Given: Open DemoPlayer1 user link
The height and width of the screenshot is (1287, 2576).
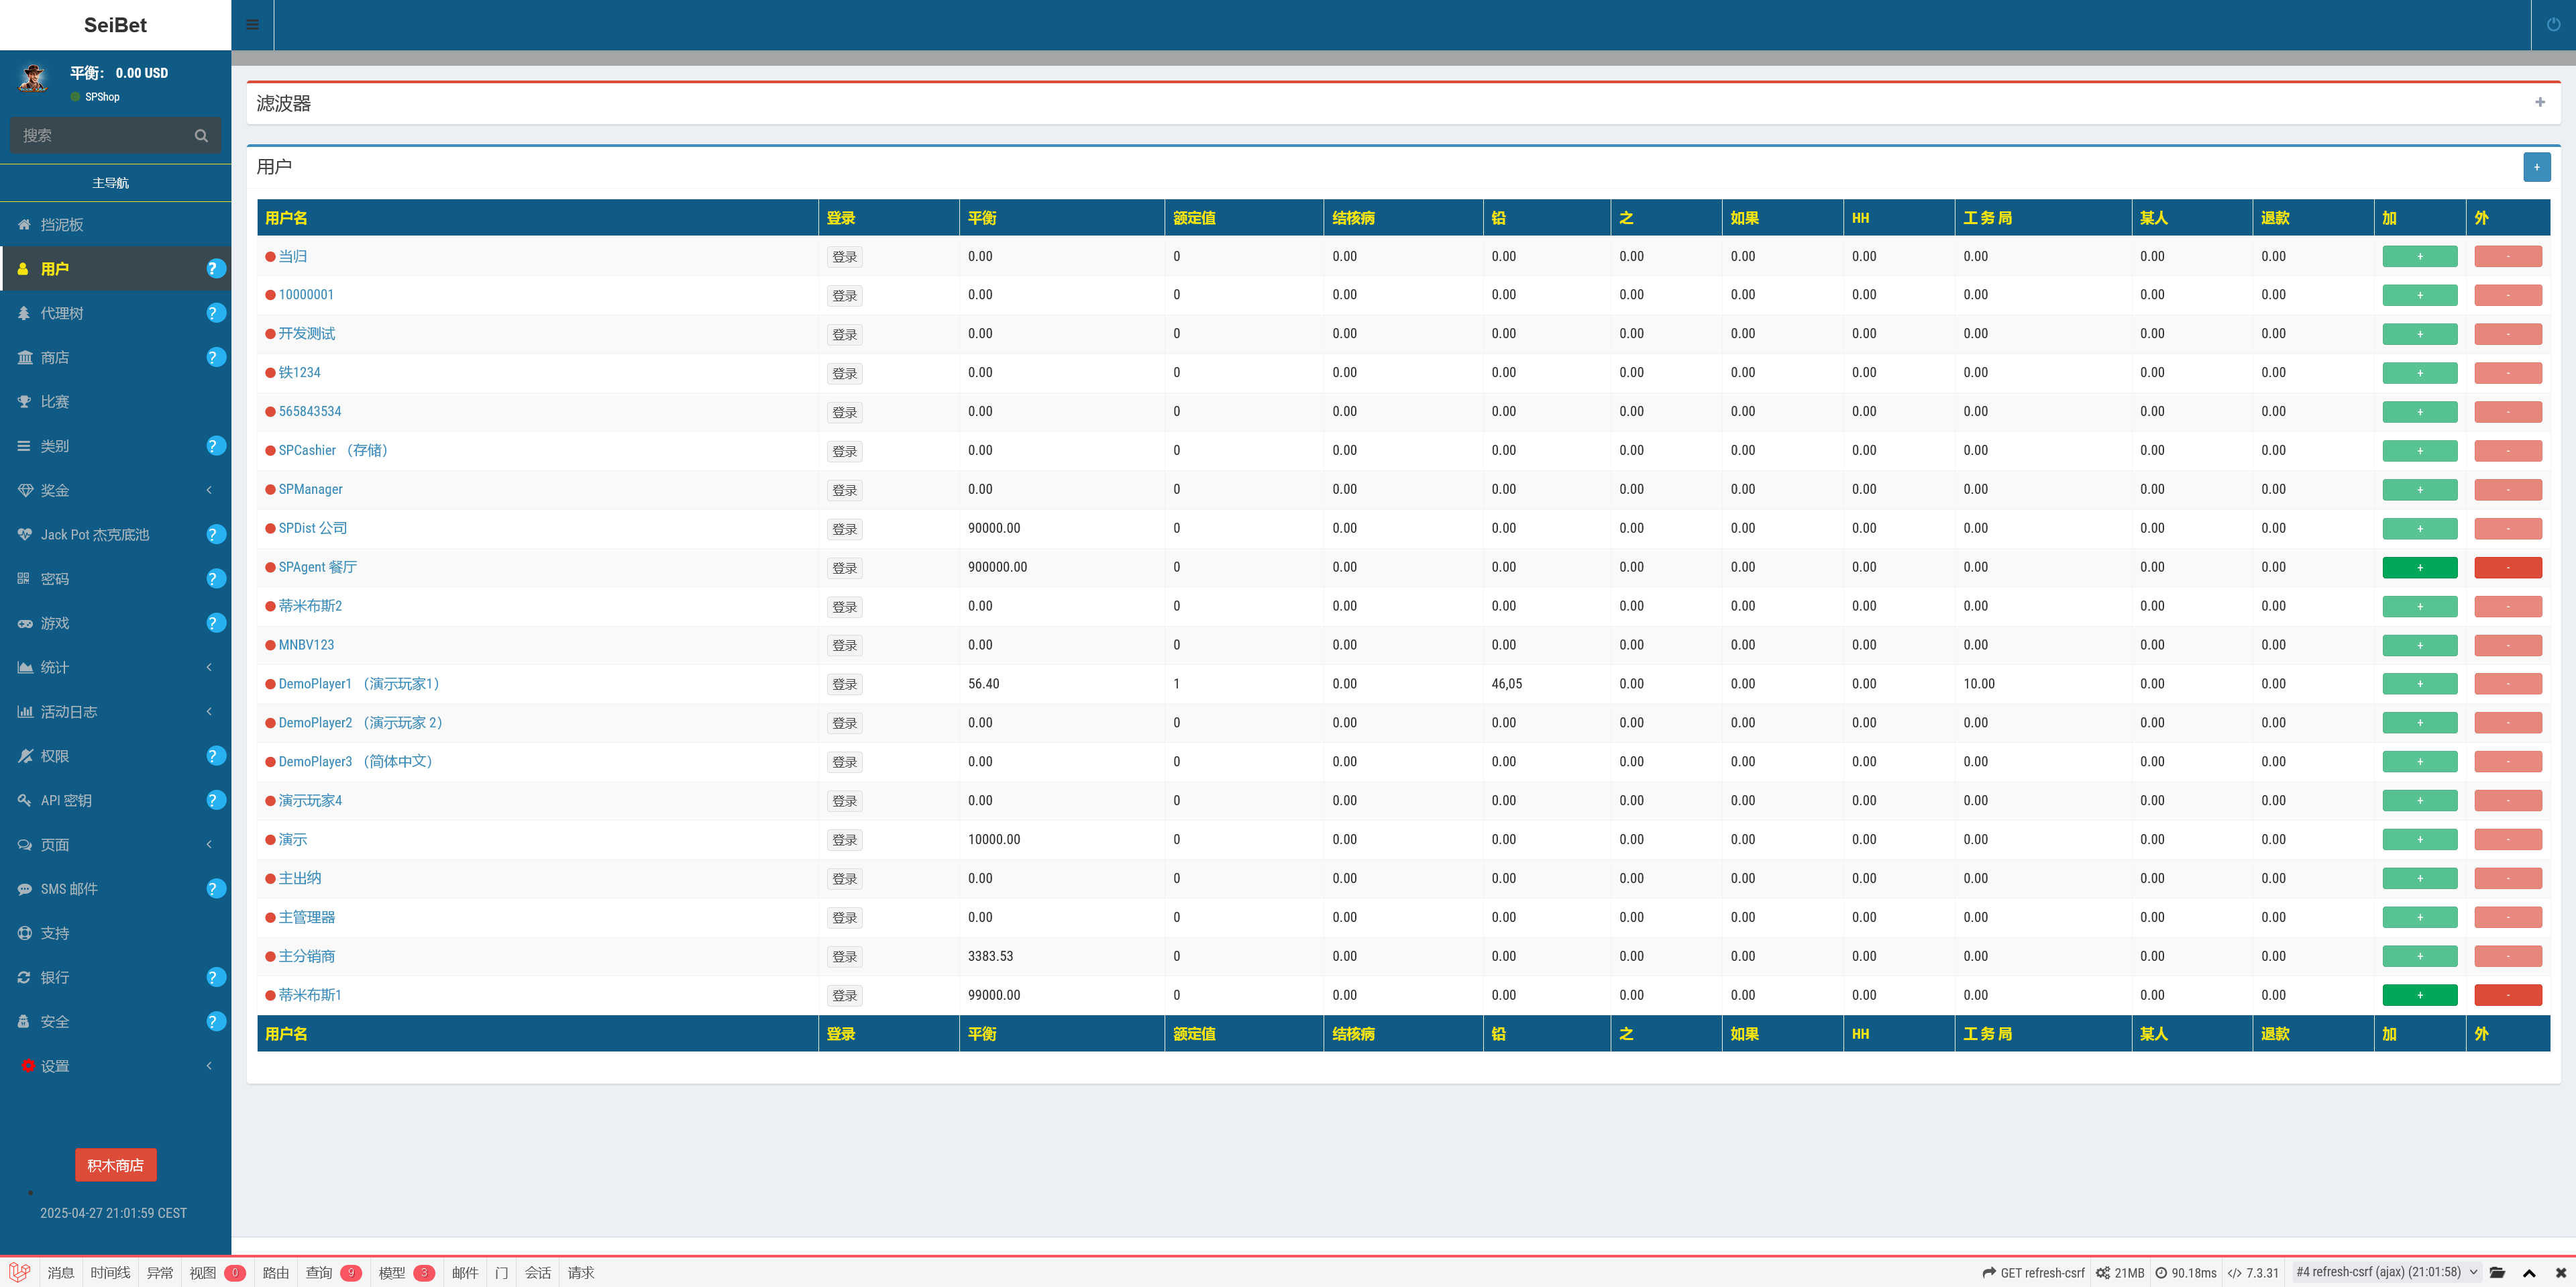Looking at the screenshot, I should 315,684.
